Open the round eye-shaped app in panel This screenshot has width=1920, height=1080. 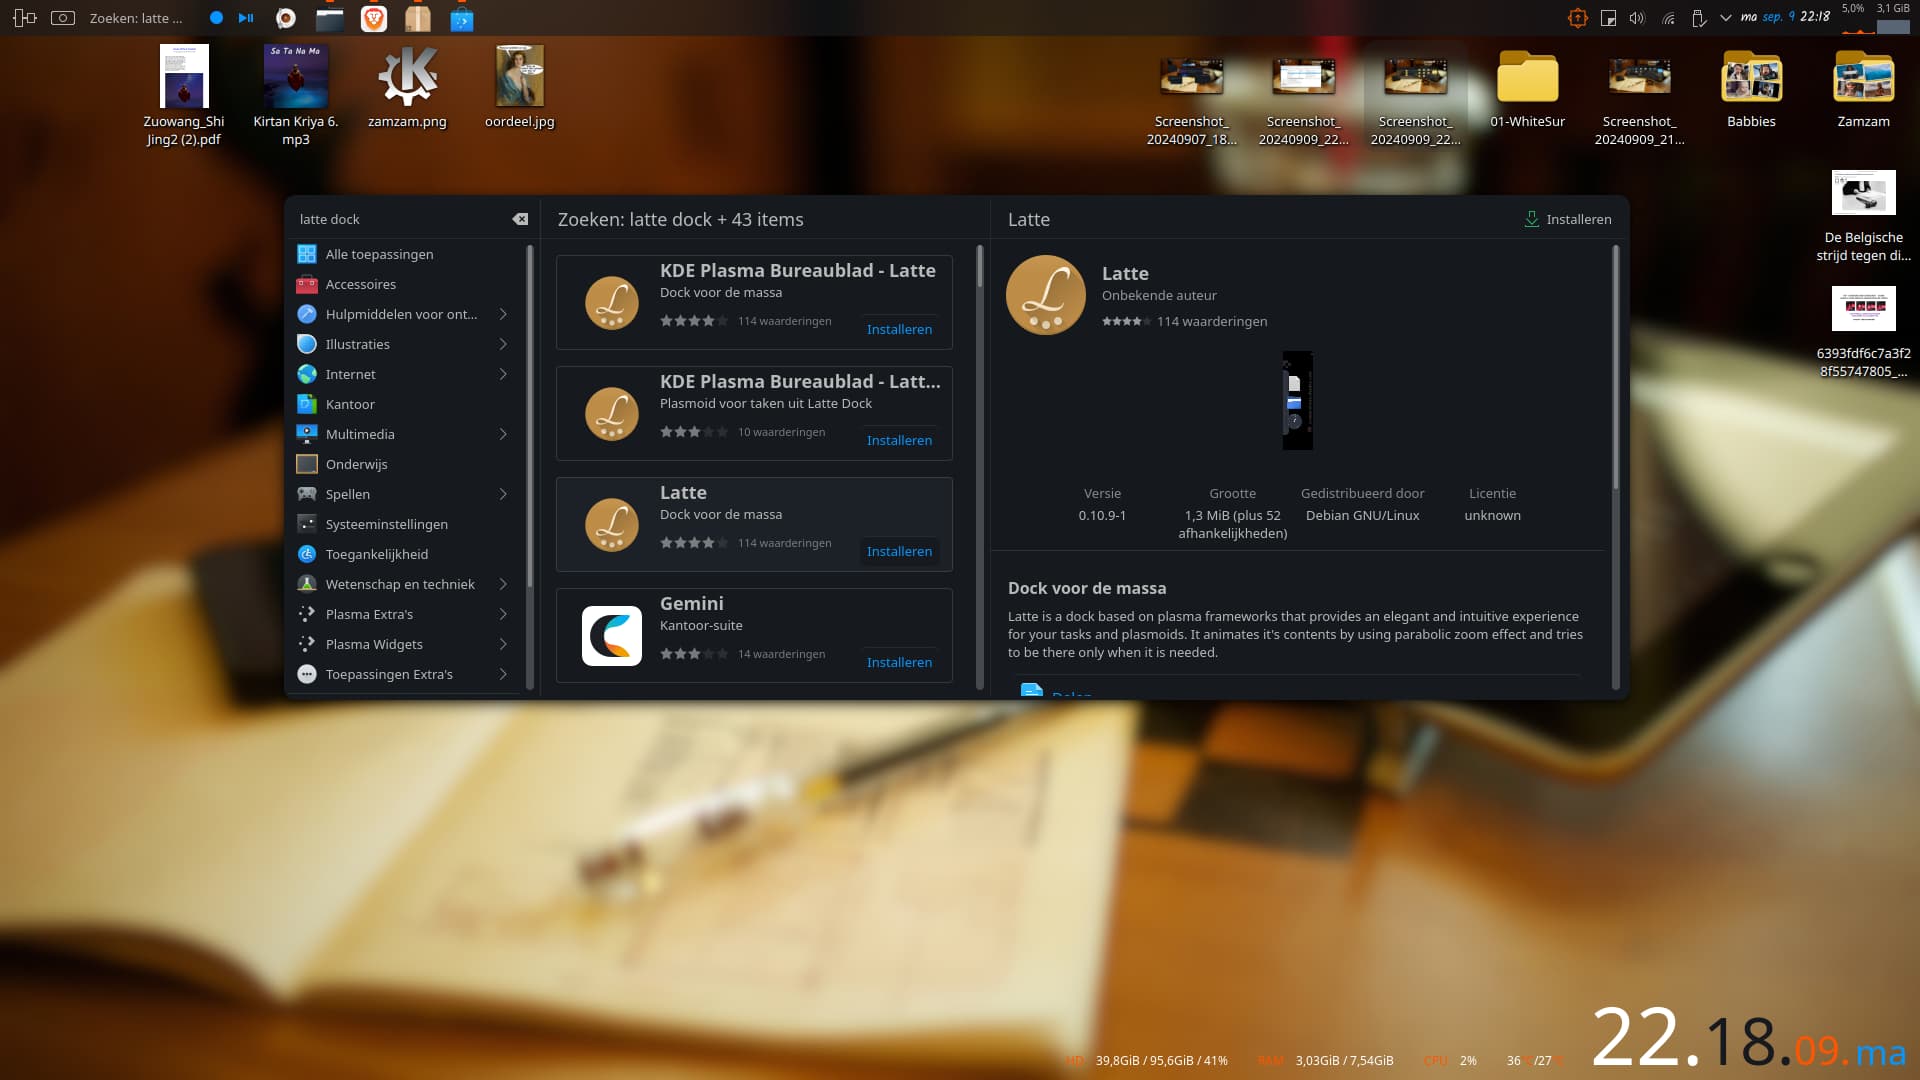pos(286,18)
